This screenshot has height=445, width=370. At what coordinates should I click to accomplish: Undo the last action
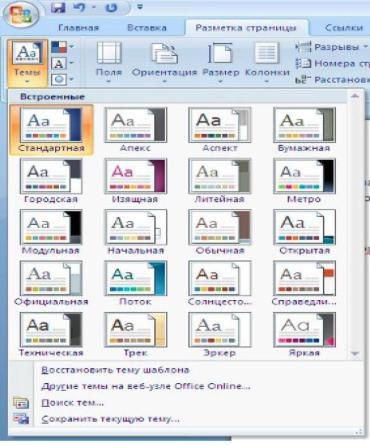(x=79, y=7)
